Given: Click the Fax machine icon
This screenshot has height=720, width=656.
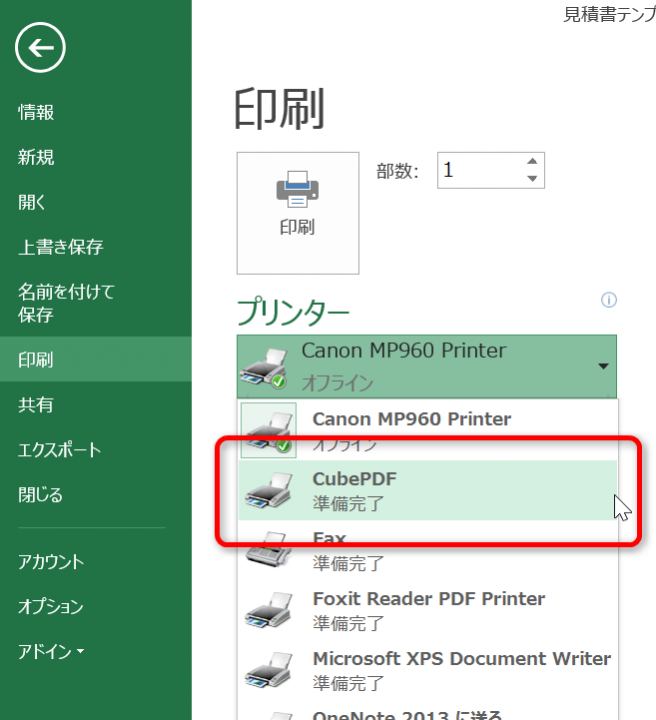Looking at the screenshot, I should pos(269,549).
